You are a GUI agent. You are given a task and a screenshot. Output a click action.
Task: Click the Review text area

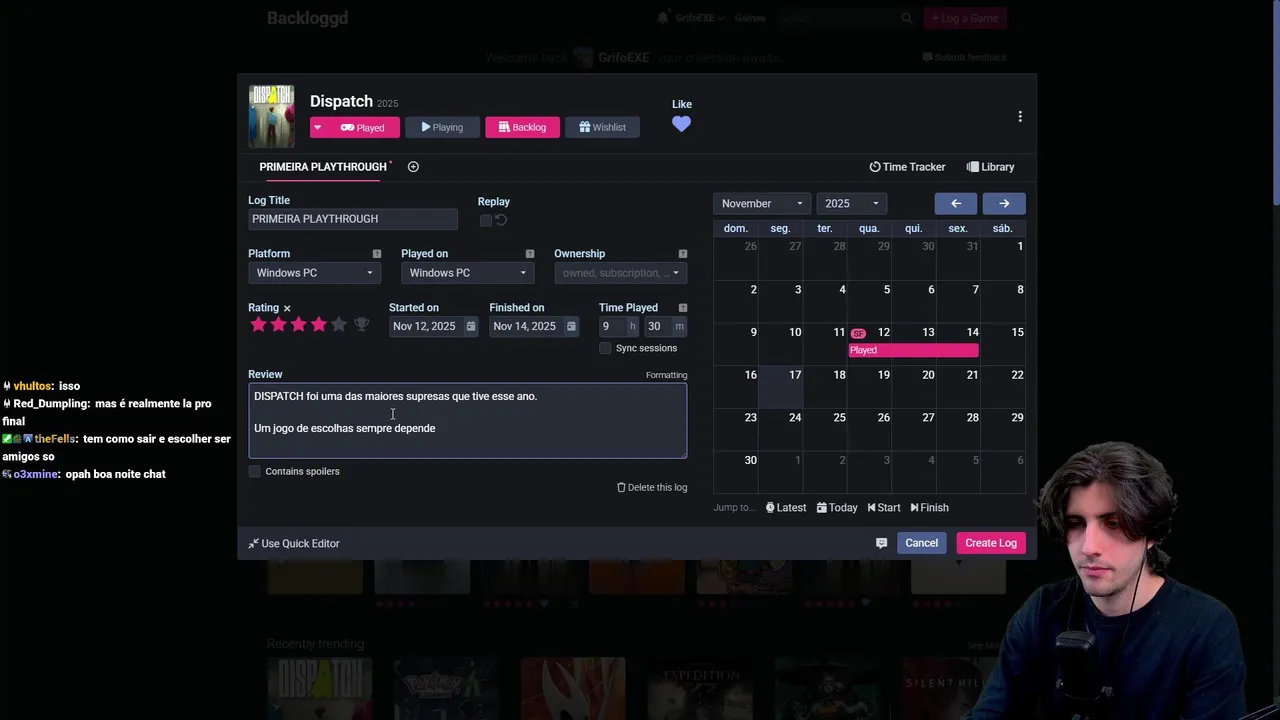(467, 421)
